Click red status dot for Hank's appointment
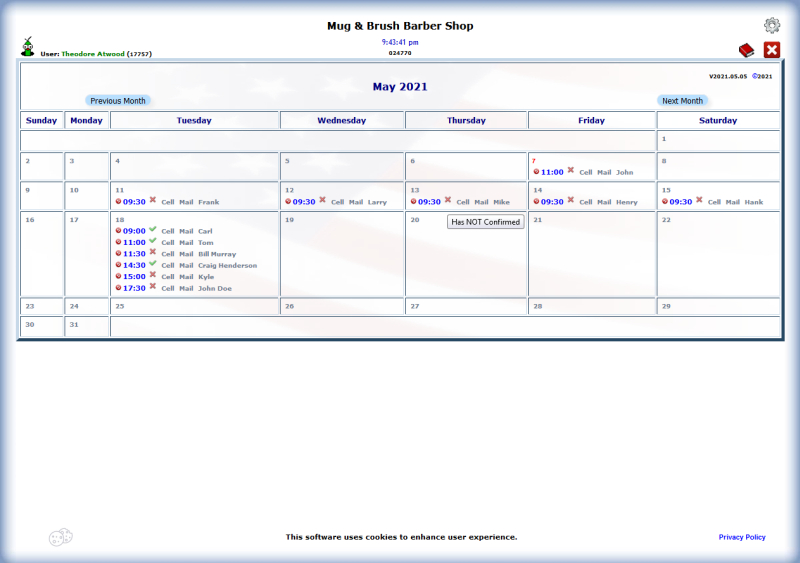 click(665, 202)
